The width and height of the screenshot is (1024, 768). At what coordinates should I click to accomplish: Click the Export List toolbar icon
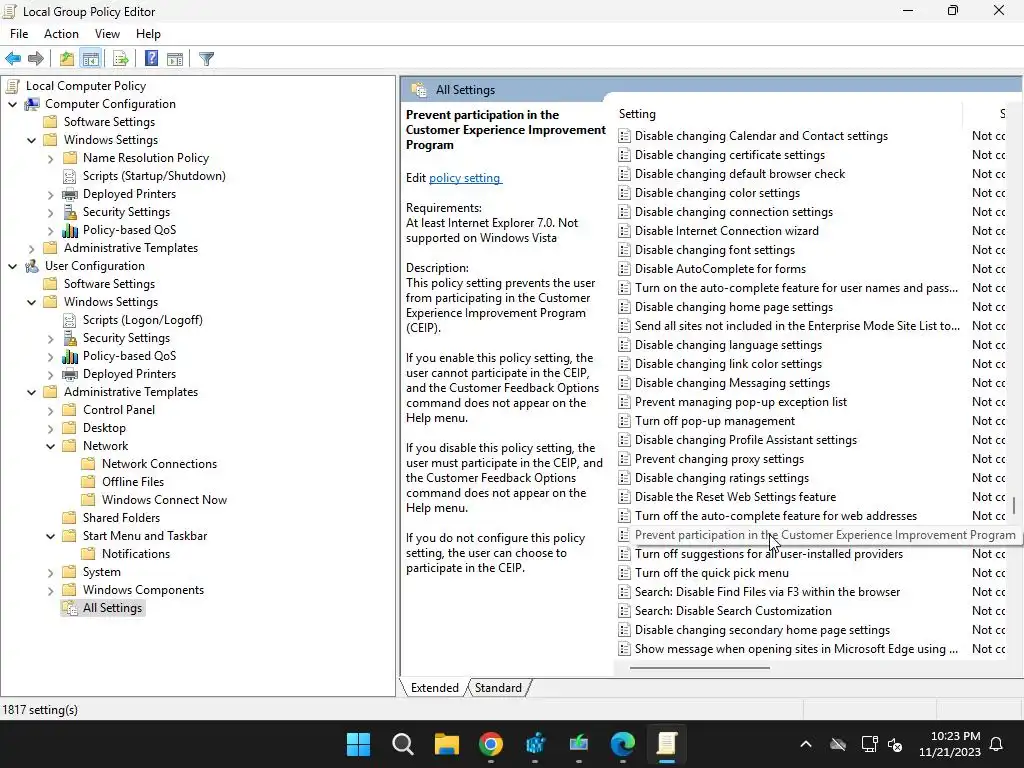121,59
